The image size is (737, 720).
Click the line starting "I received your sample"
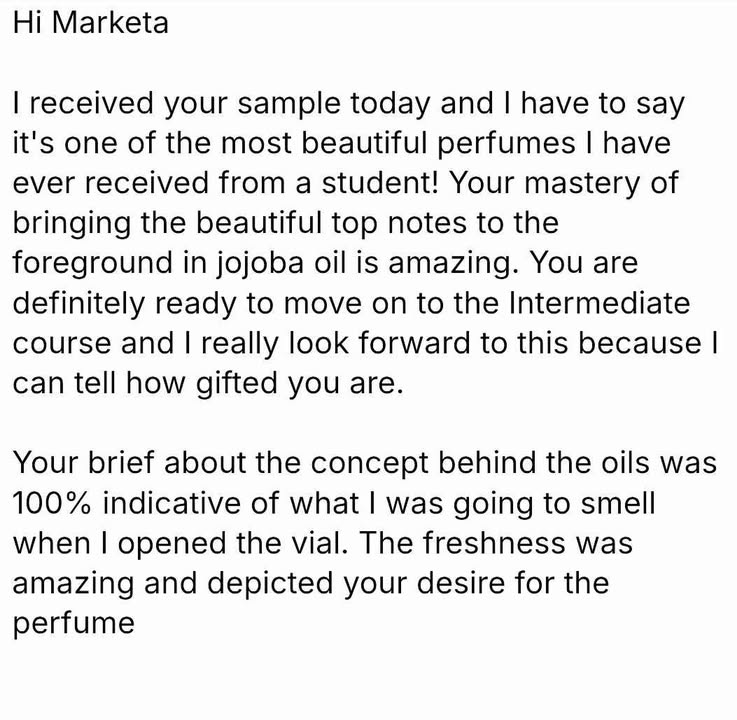point(348,104)
